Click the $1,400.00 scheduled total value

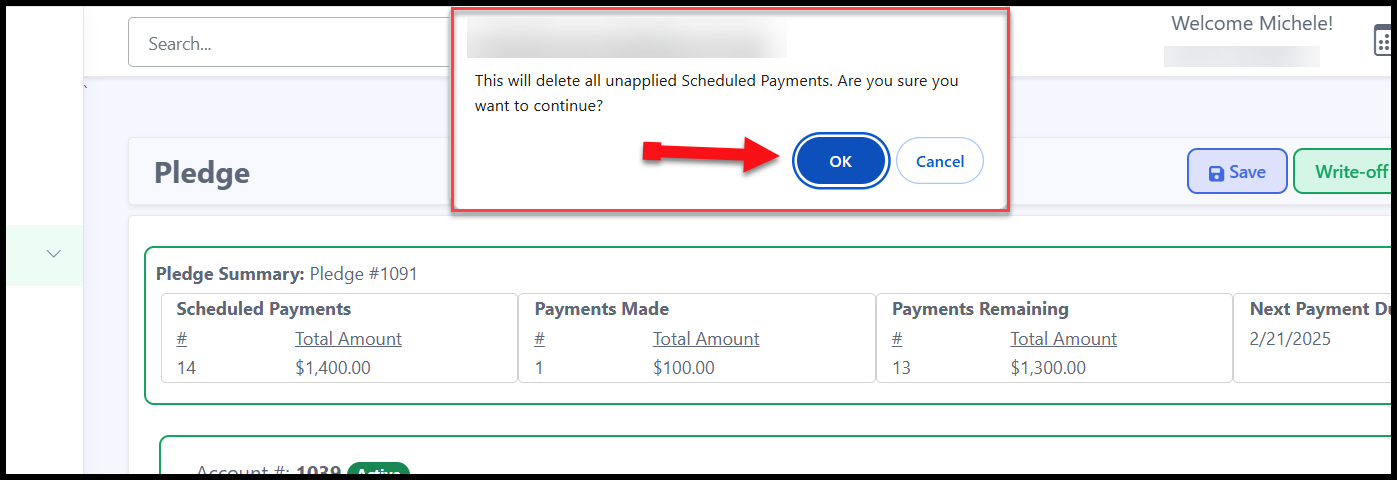click(x=333, y=368)
